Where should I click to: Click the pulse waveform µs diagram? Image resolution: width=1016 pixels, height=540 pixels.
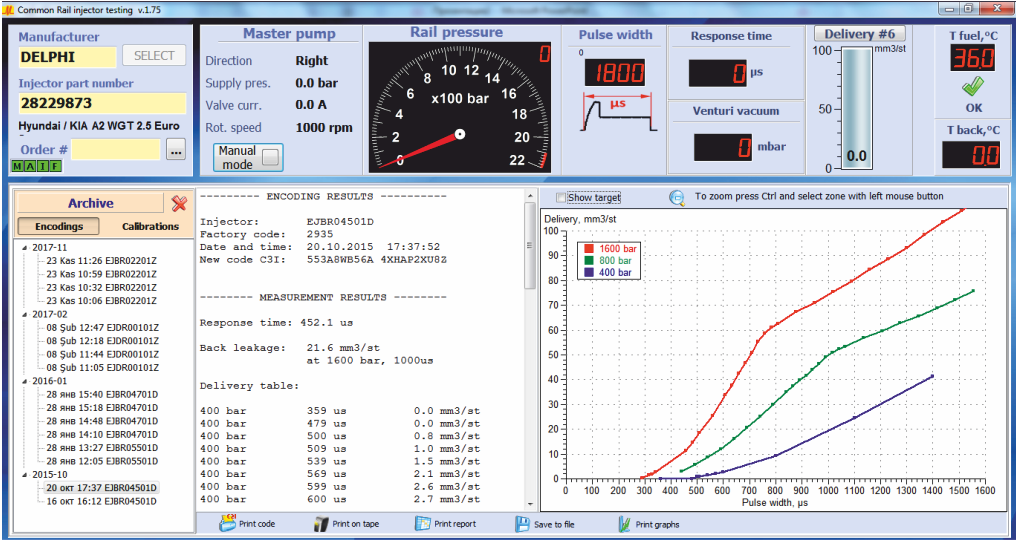pos(616,112)
